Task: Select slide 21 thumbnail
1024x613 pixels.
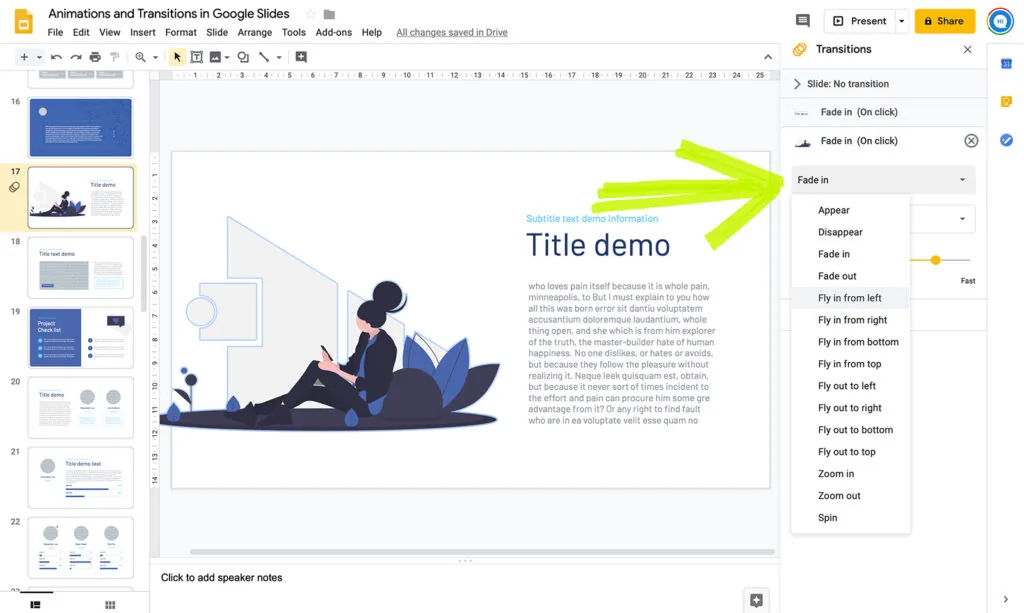Action: tap(80, 478)
